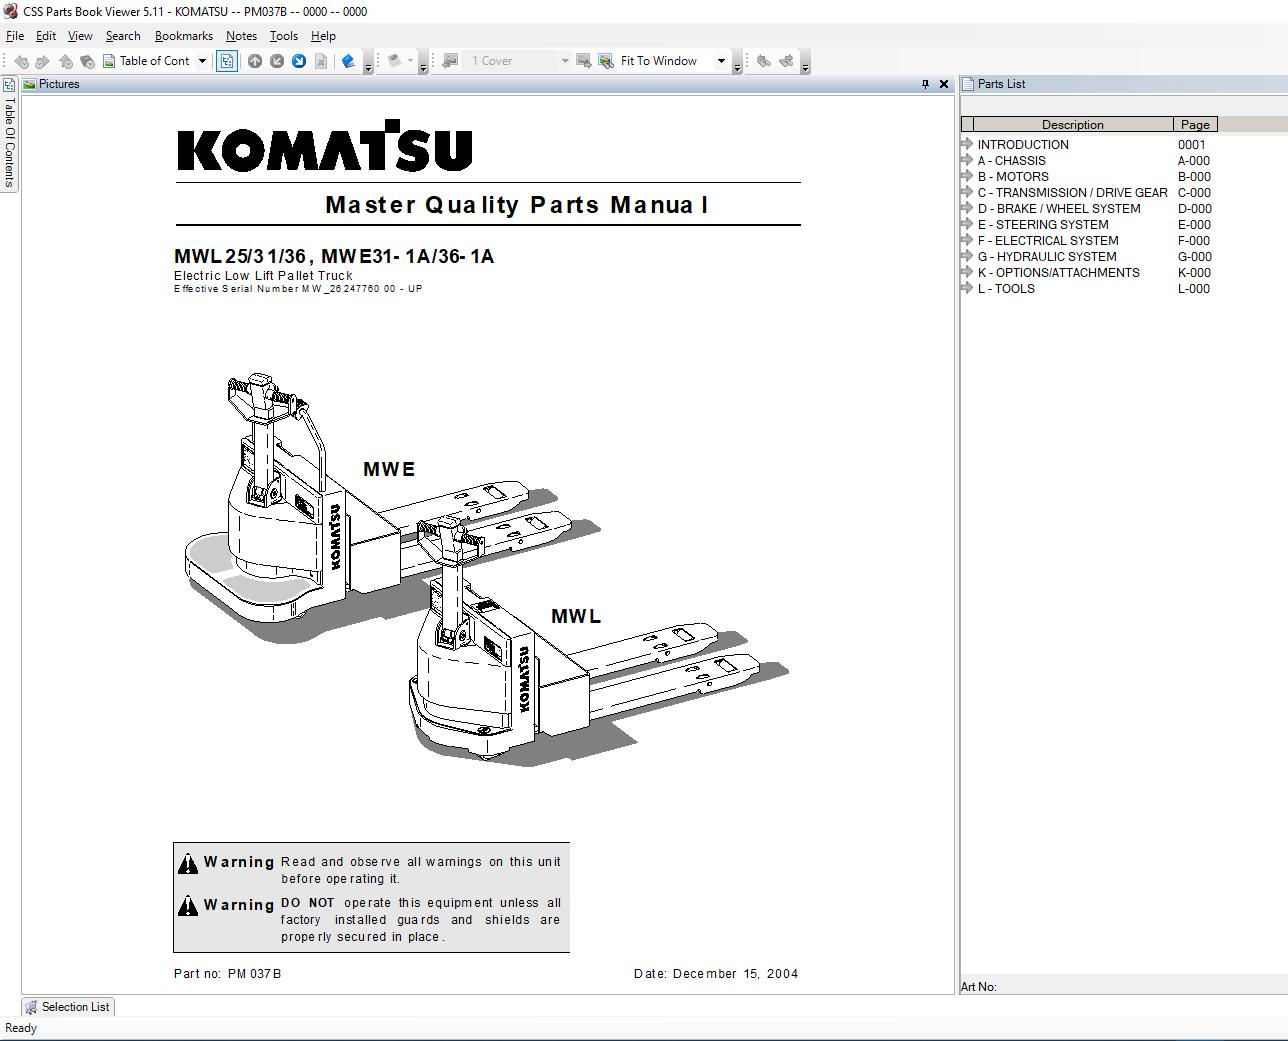1288x1041 pixels.
Task: Open the Fit To Window zoom dropdown
Action: coord(721,61)
